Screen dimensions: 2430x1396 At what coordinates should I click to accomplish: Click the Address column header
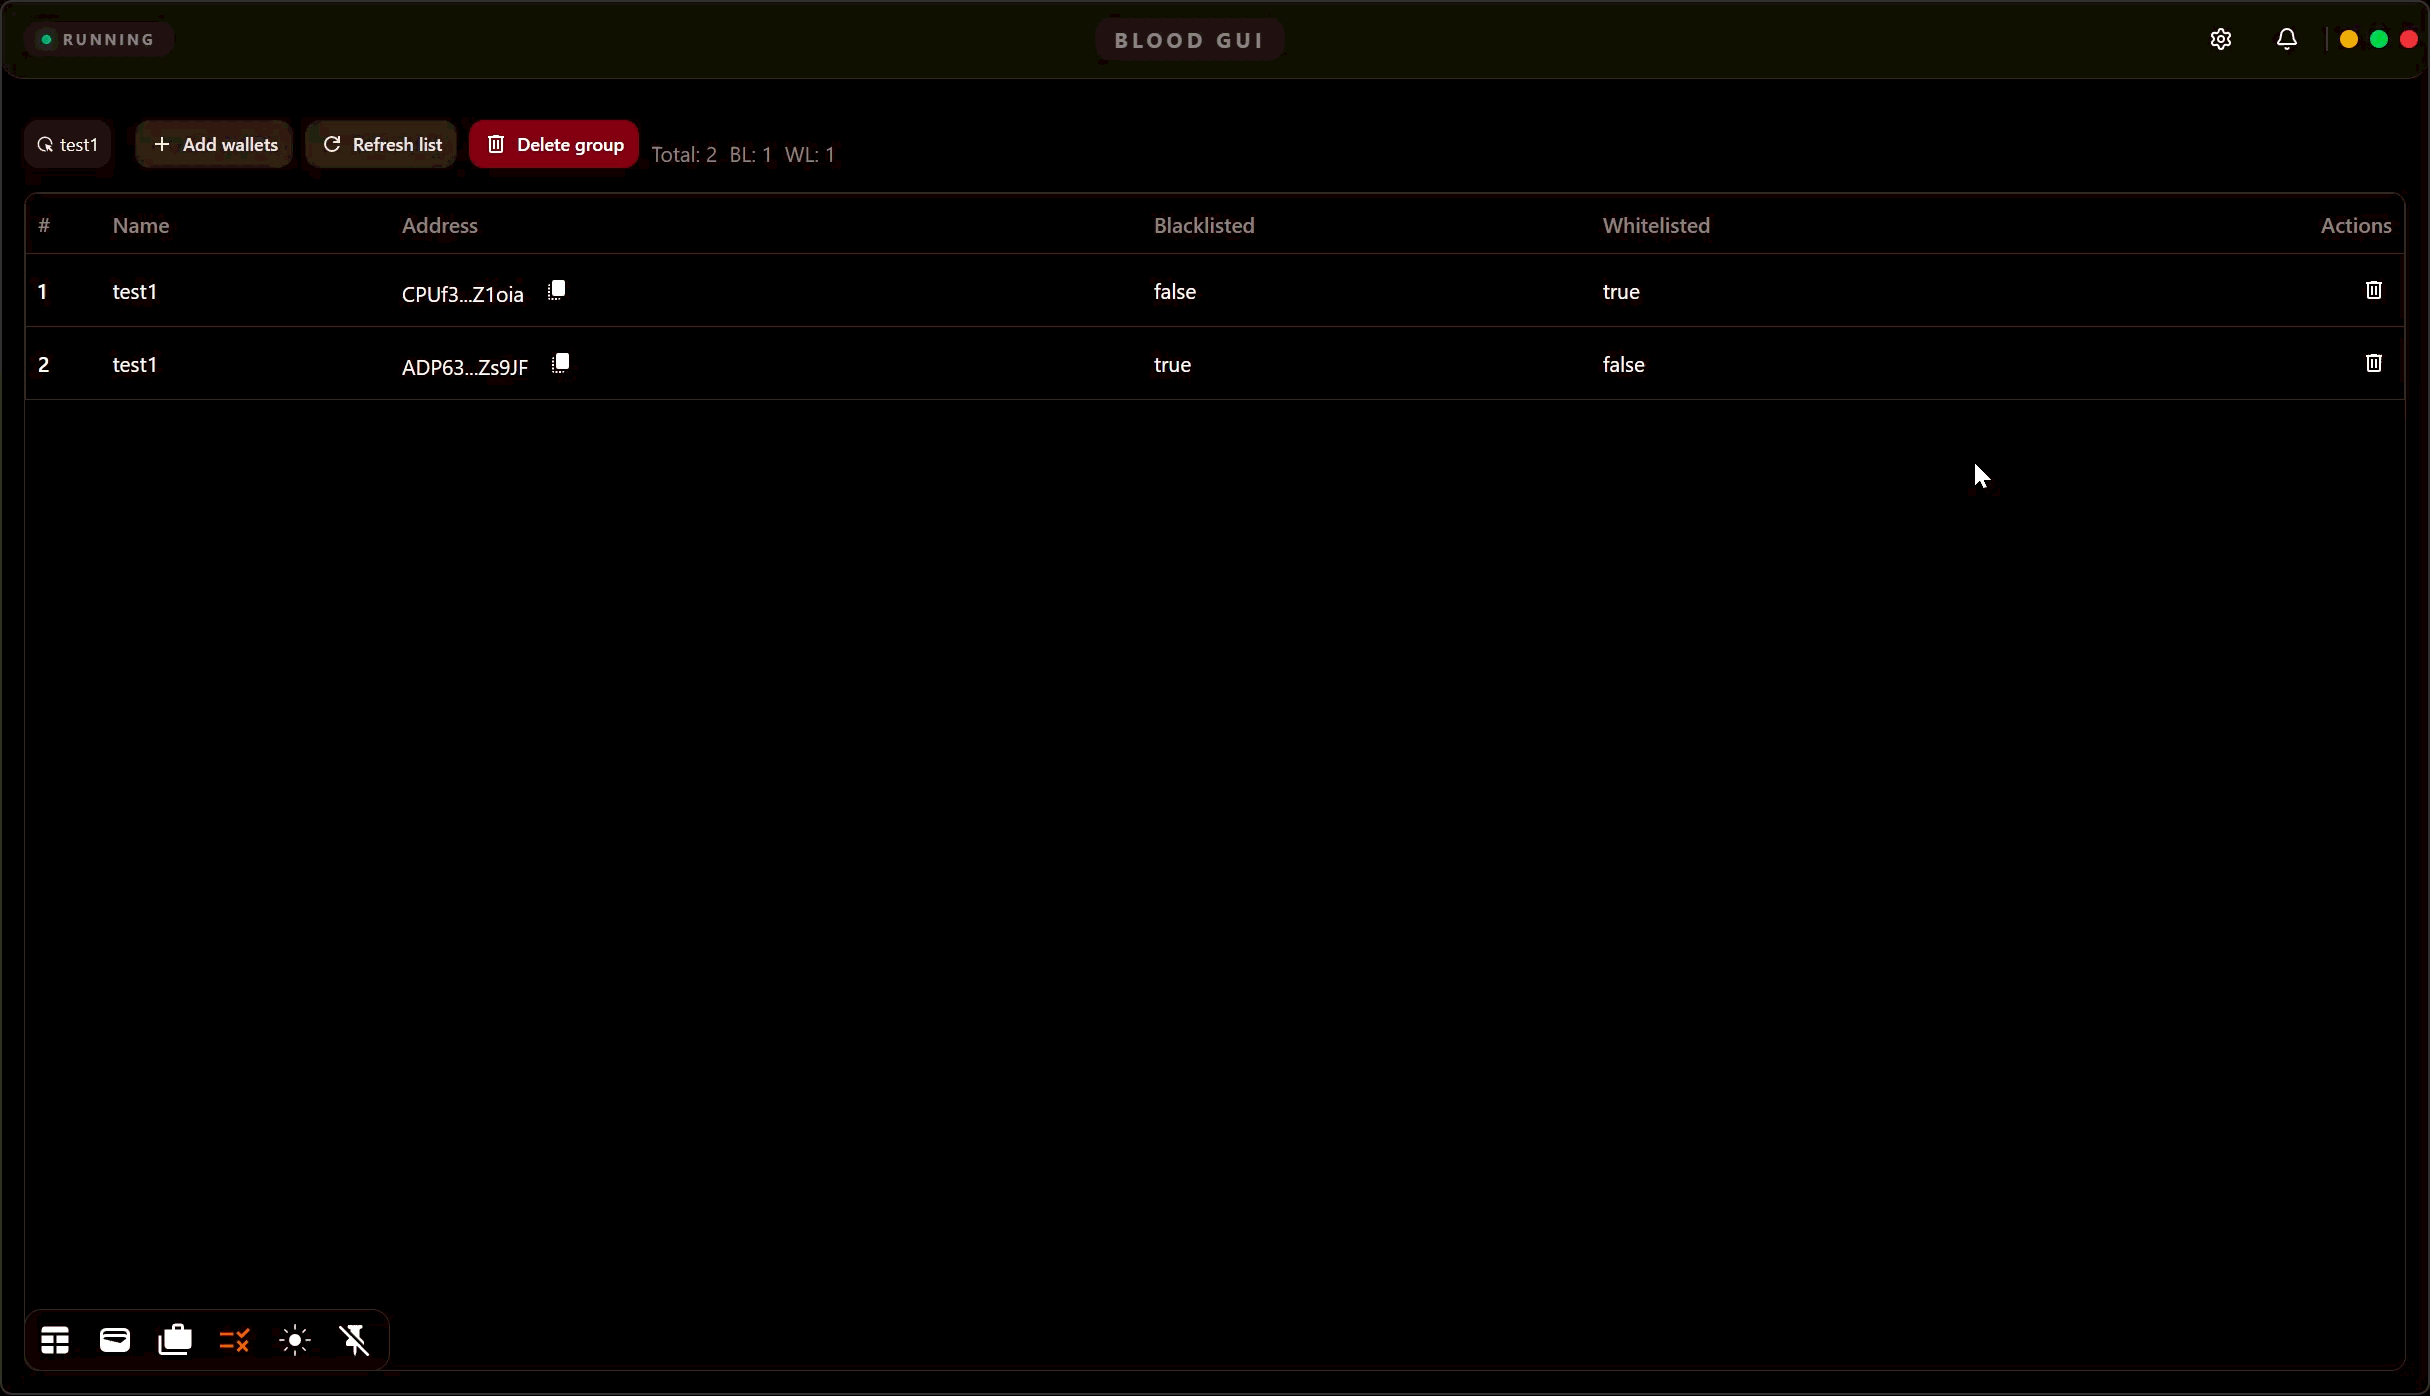[440, 226]
